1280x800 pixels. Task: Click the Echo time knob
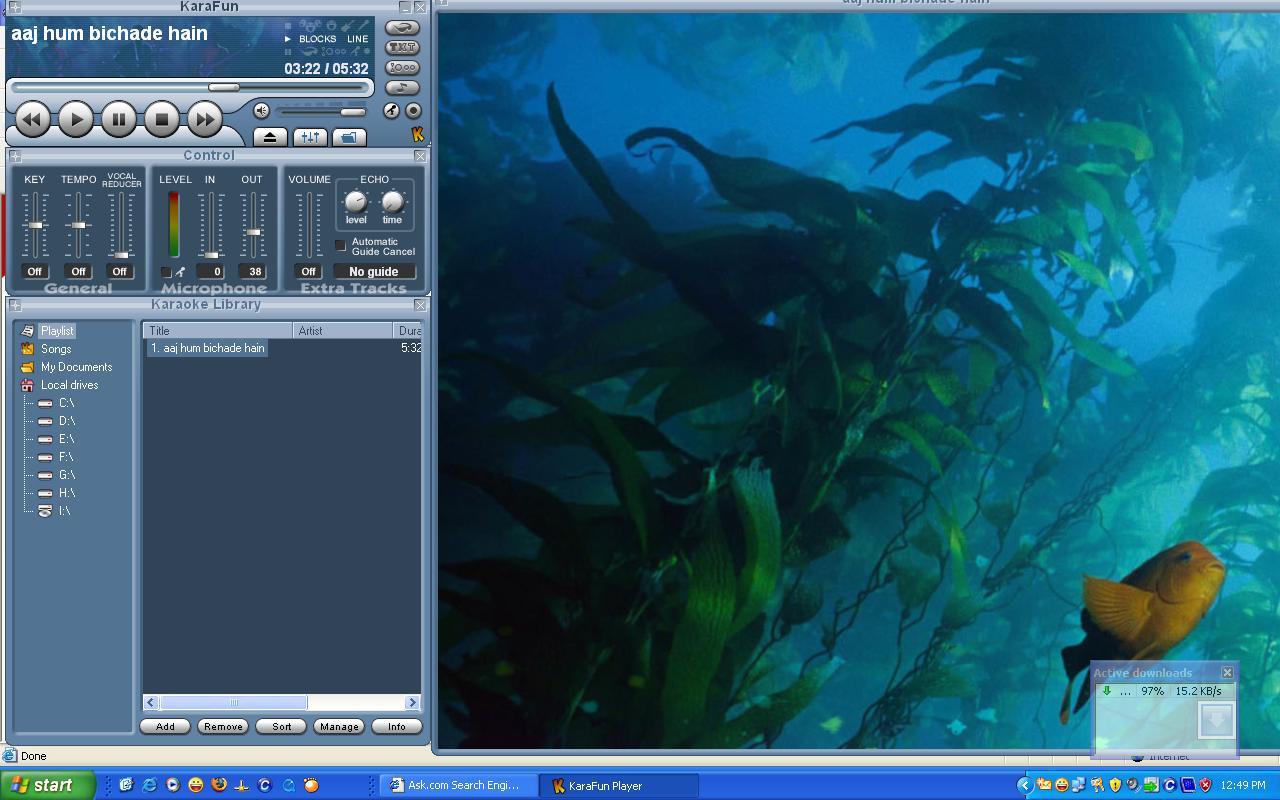coord(392,202)
